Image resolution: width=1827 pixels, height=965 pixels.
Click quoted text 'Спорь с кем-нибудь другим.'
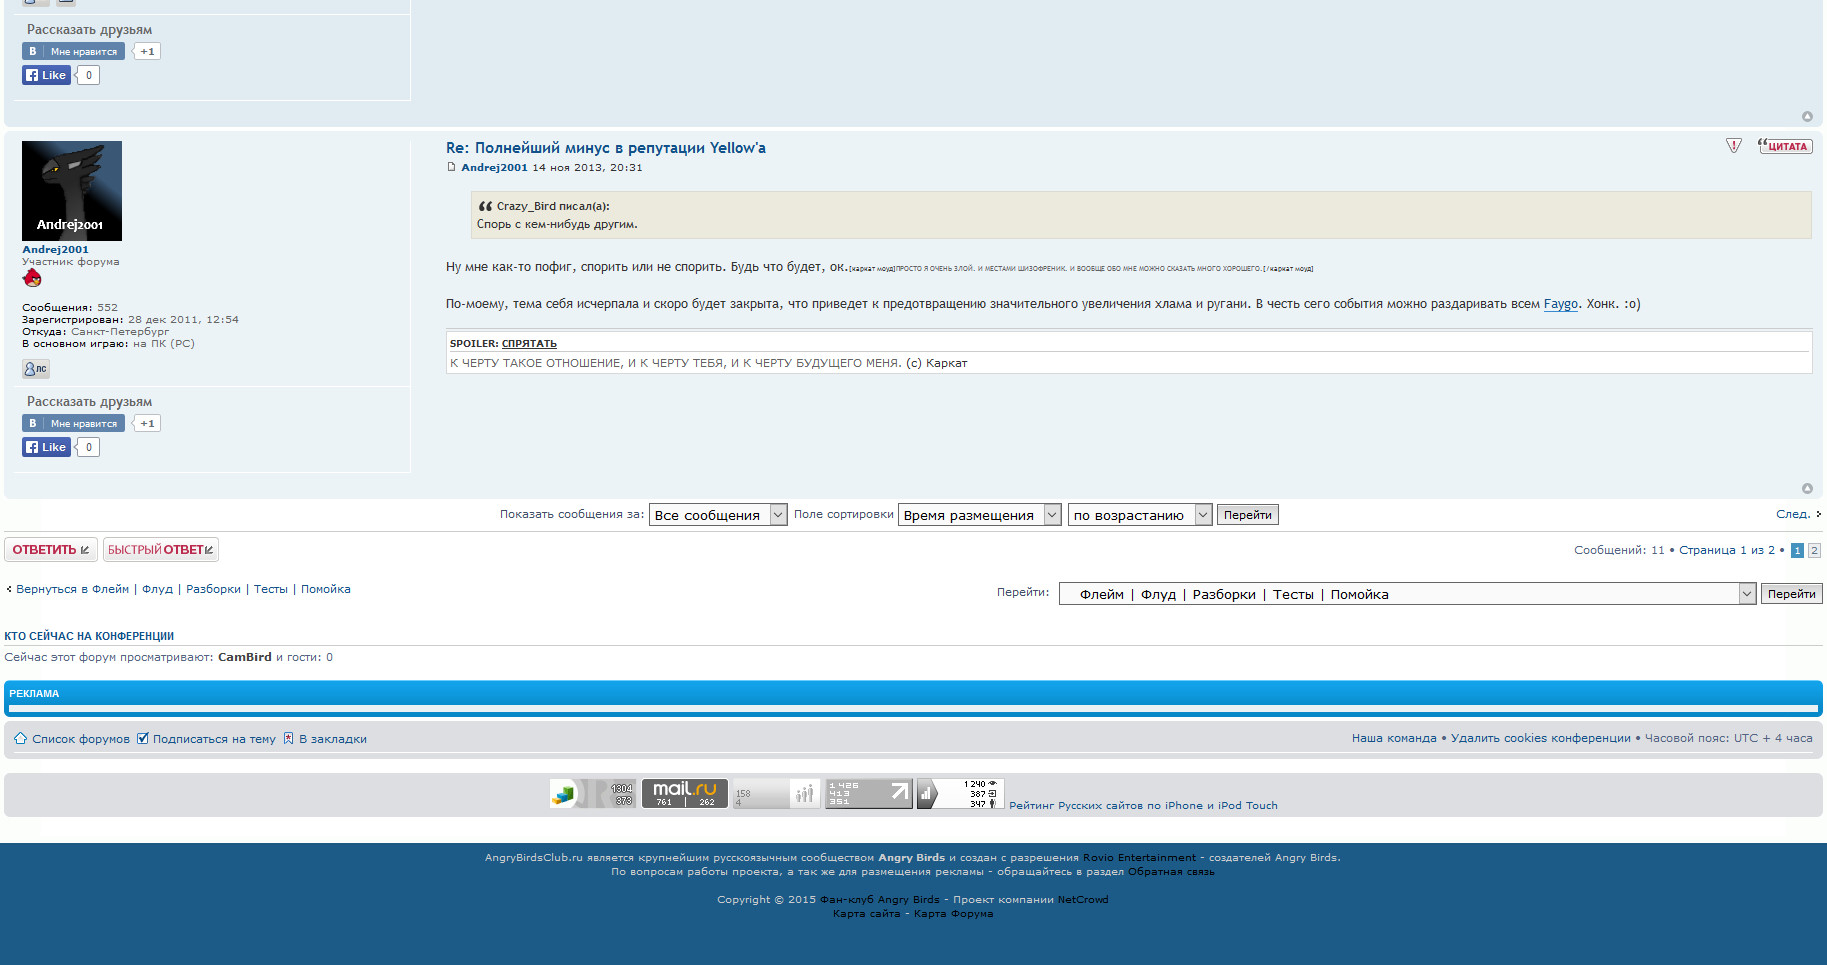point(557,224)
